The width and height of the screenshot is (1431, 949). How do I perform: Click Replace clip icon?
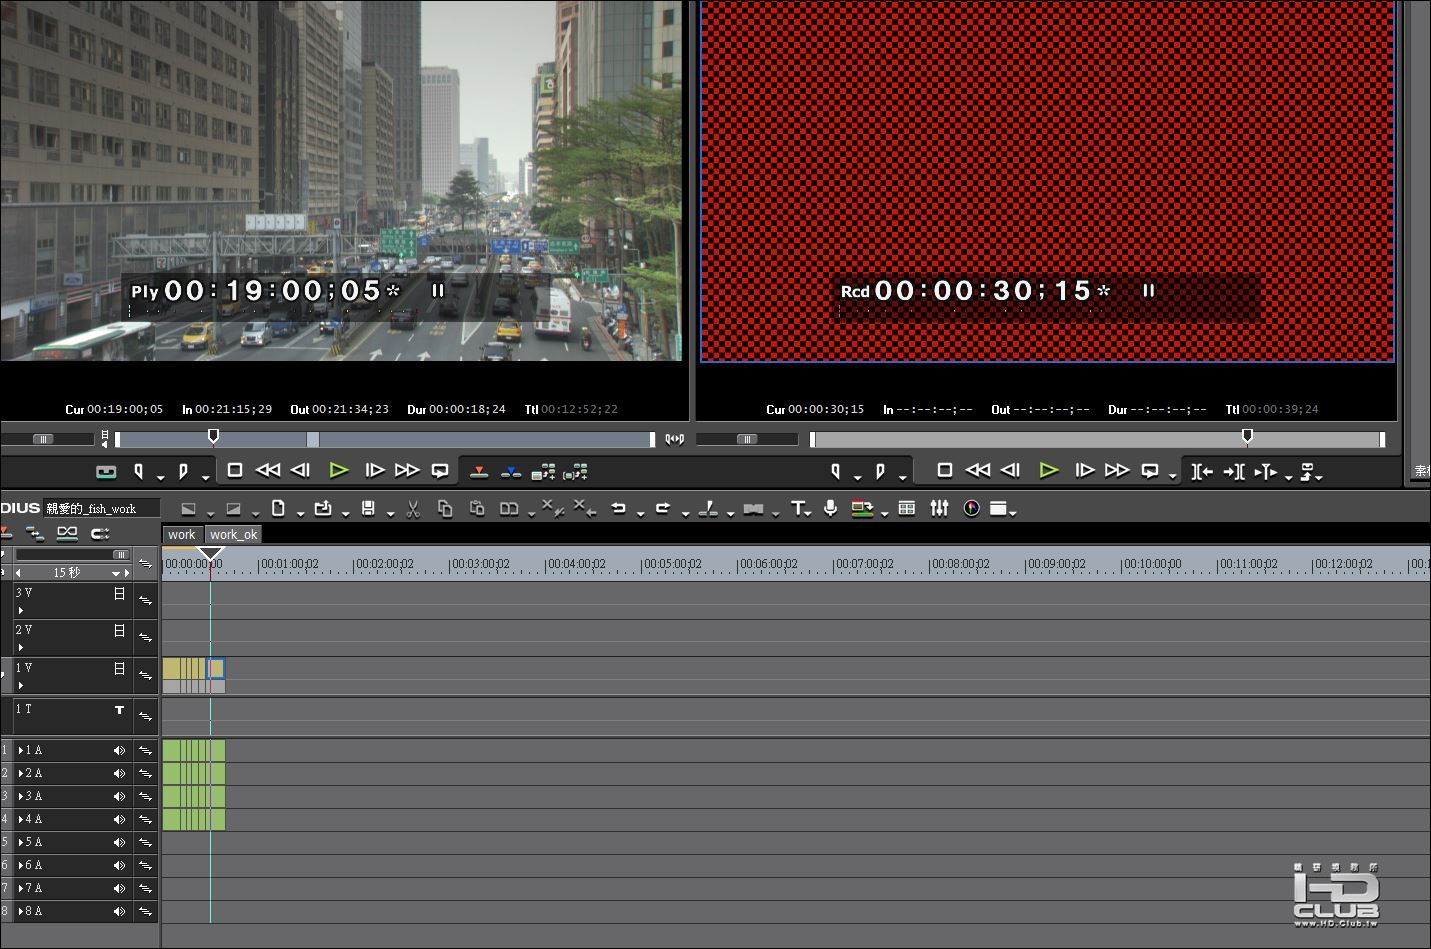[x=509, y=509]
